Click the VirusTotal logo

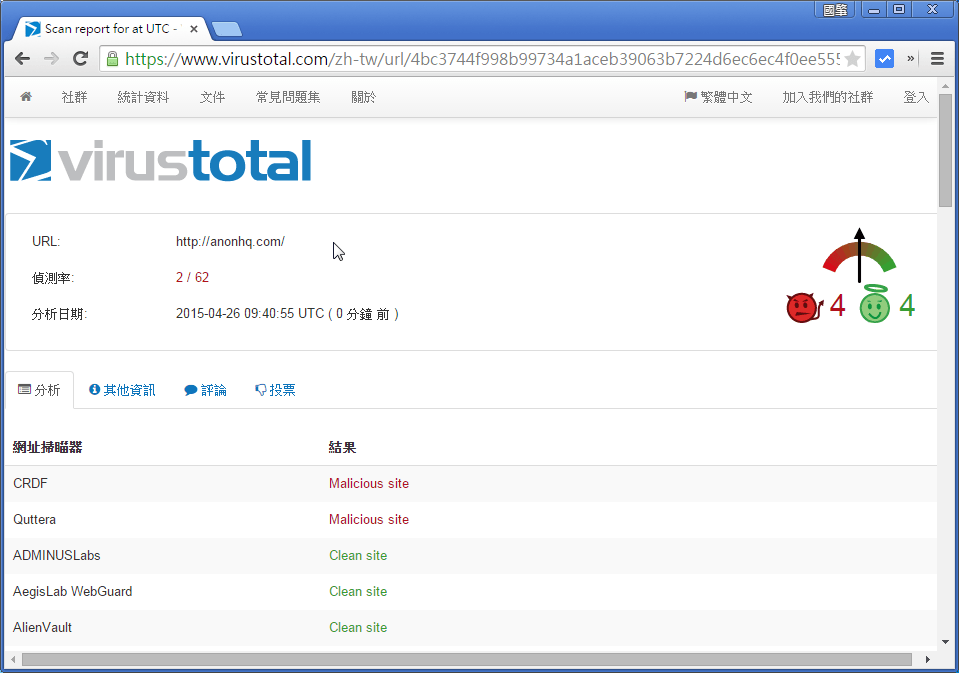160,159
